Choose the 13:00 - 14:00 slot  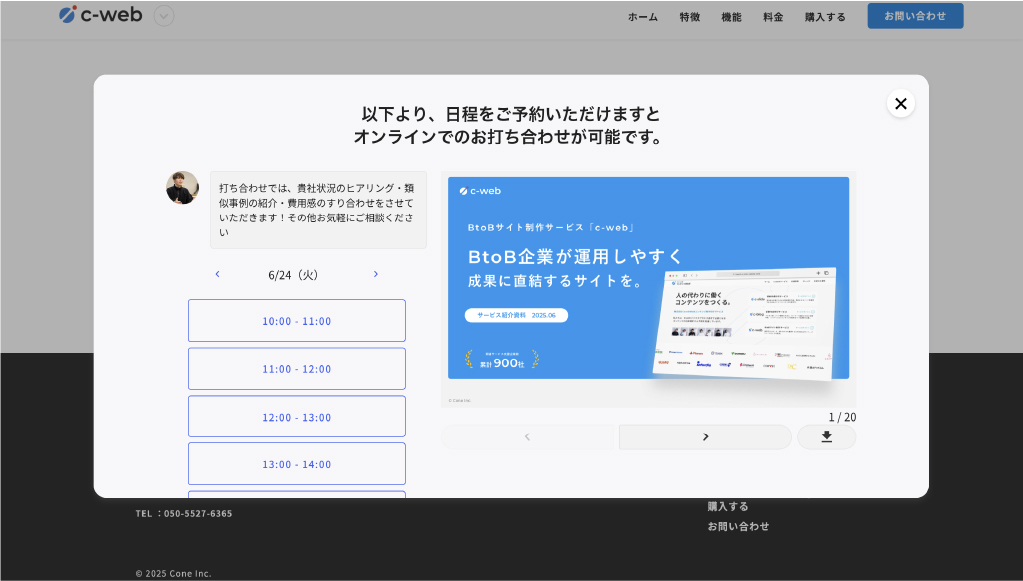click(x=296, y=464)
